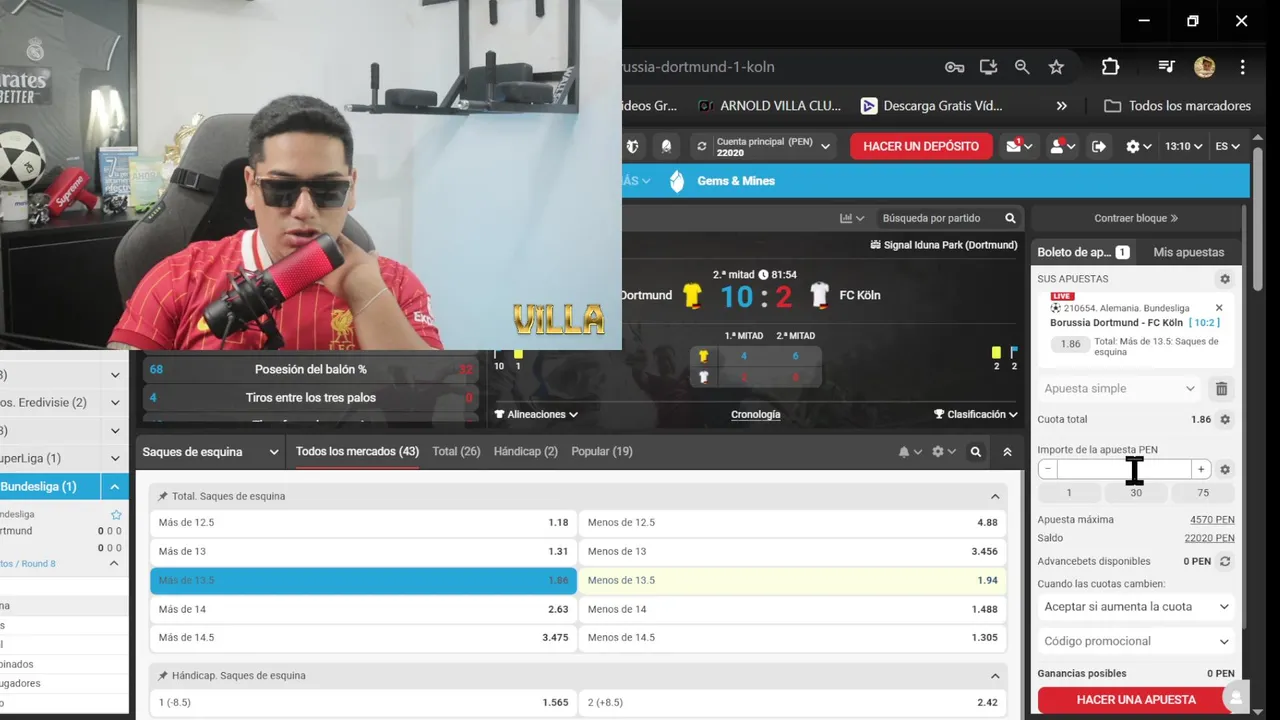Switch to the Total (26) tab
Screen dimensions: 1280x720
click(456, 452)
